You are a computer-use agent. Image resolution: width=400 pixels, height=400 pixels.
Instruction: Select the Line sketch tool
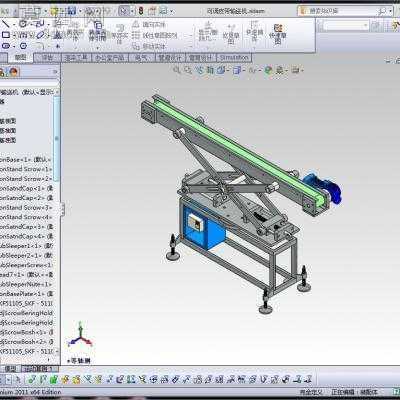6,24
